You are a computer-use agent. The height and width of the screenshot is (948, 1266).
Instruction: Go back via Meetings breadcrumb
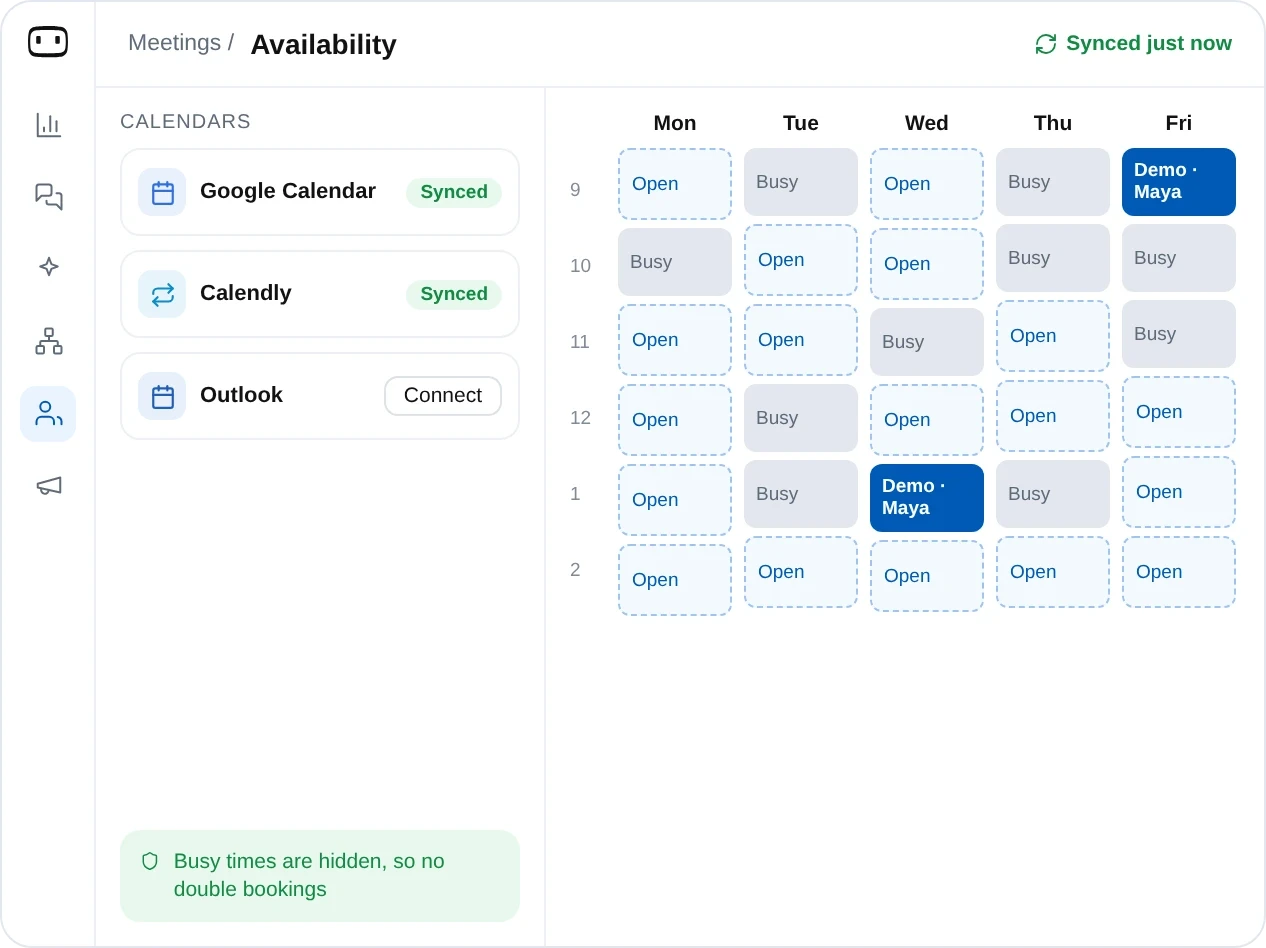point(174,43)
